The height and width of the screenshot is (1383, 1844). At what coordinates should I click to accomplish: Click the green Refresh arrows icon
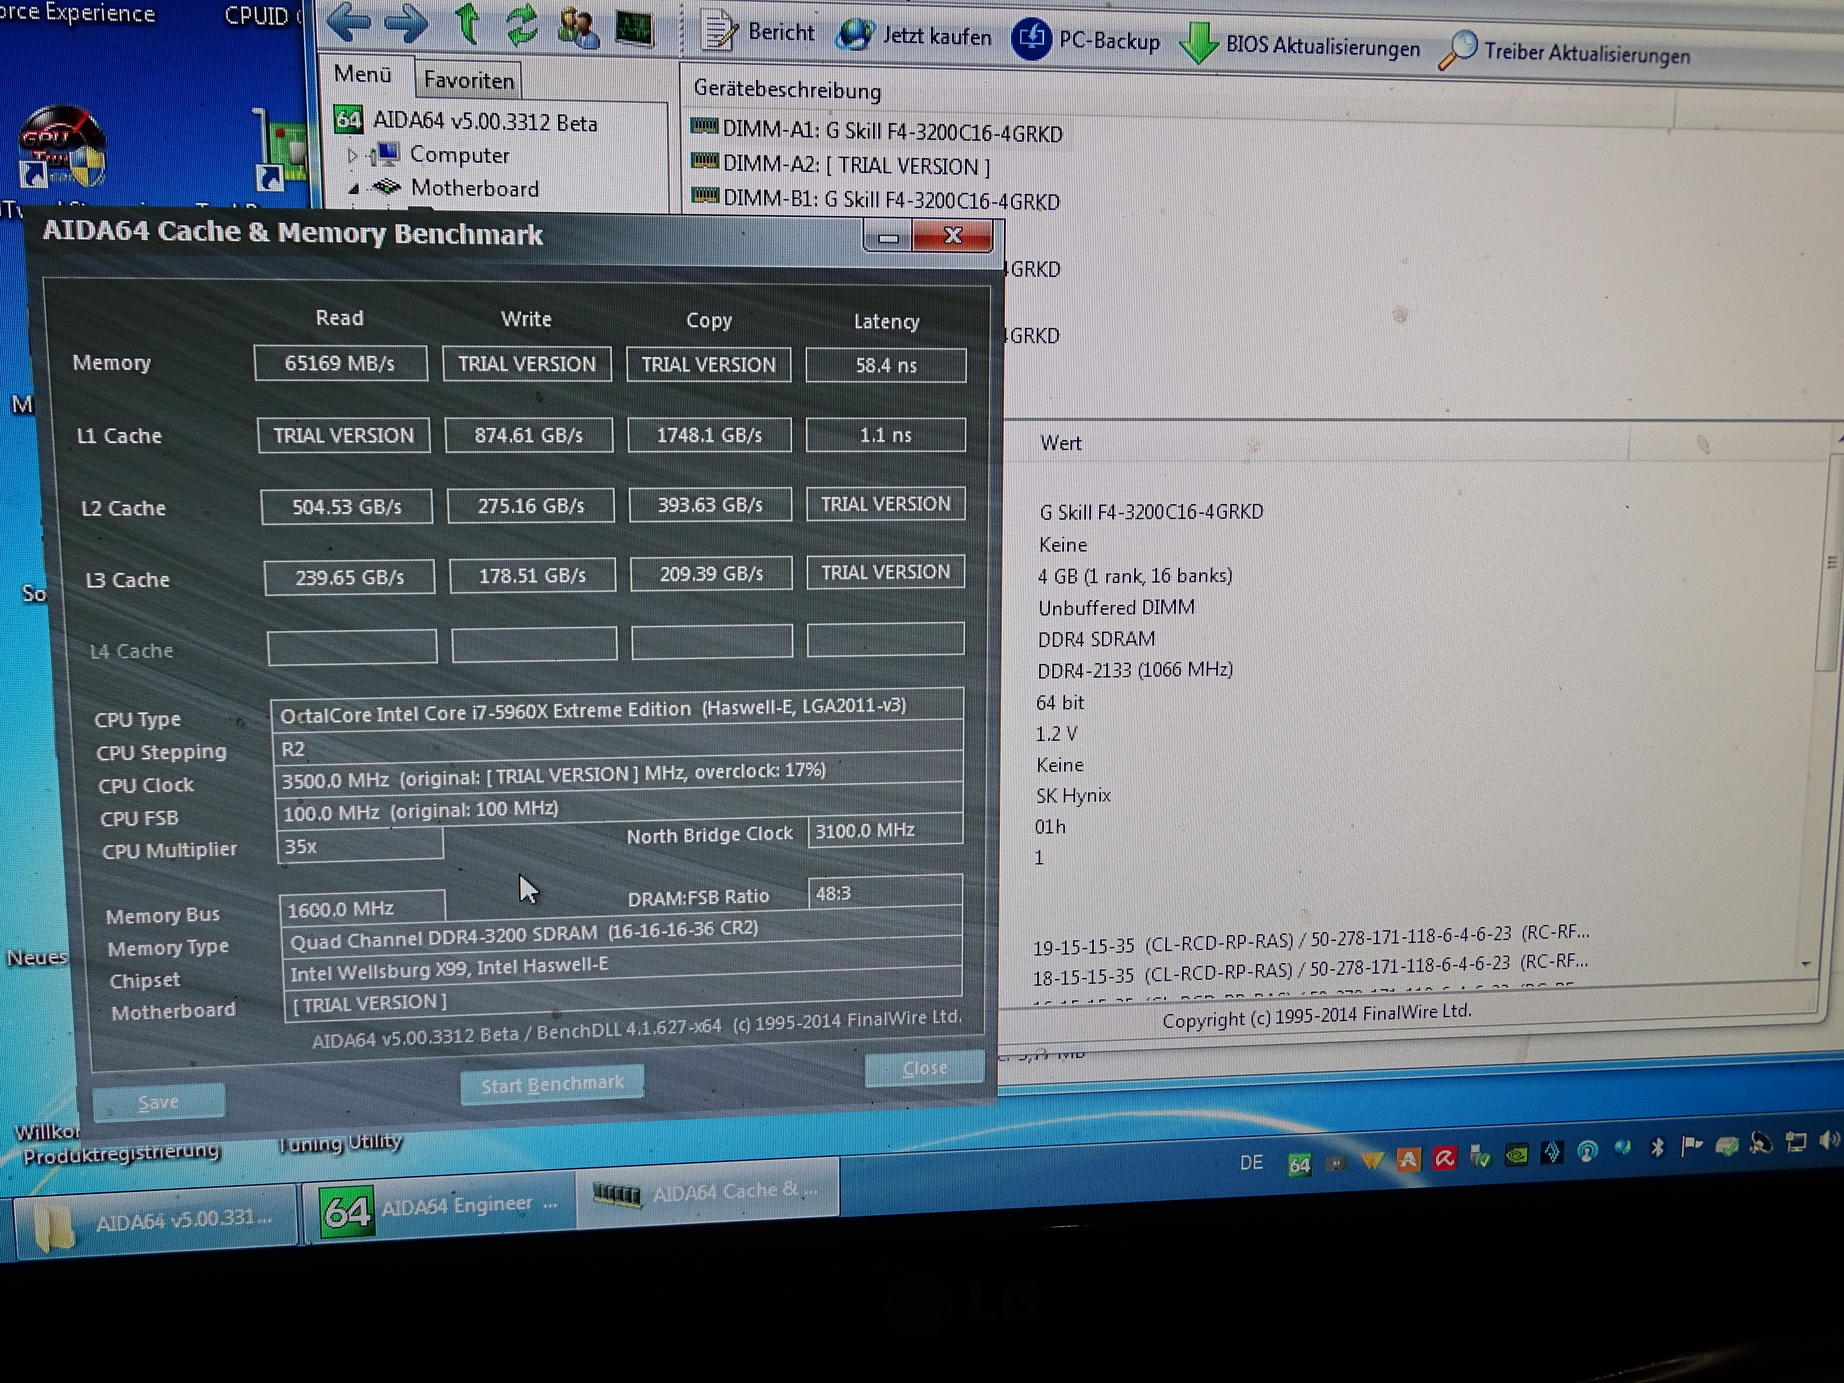click(521, 25)
